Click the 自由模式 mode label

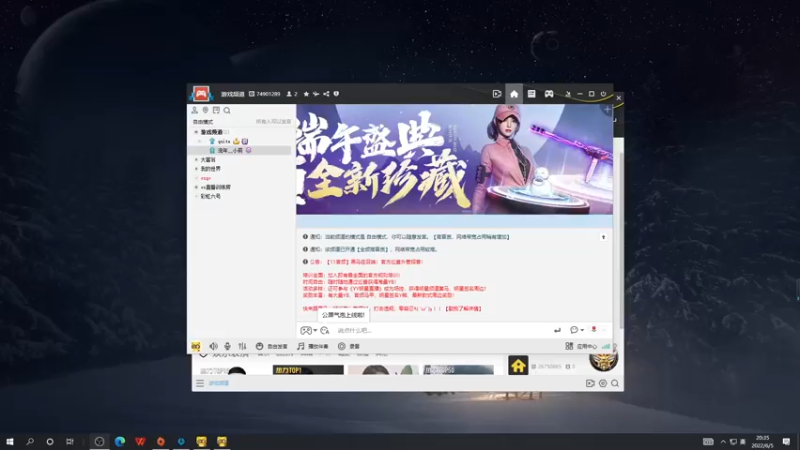(x=203, y=122)
